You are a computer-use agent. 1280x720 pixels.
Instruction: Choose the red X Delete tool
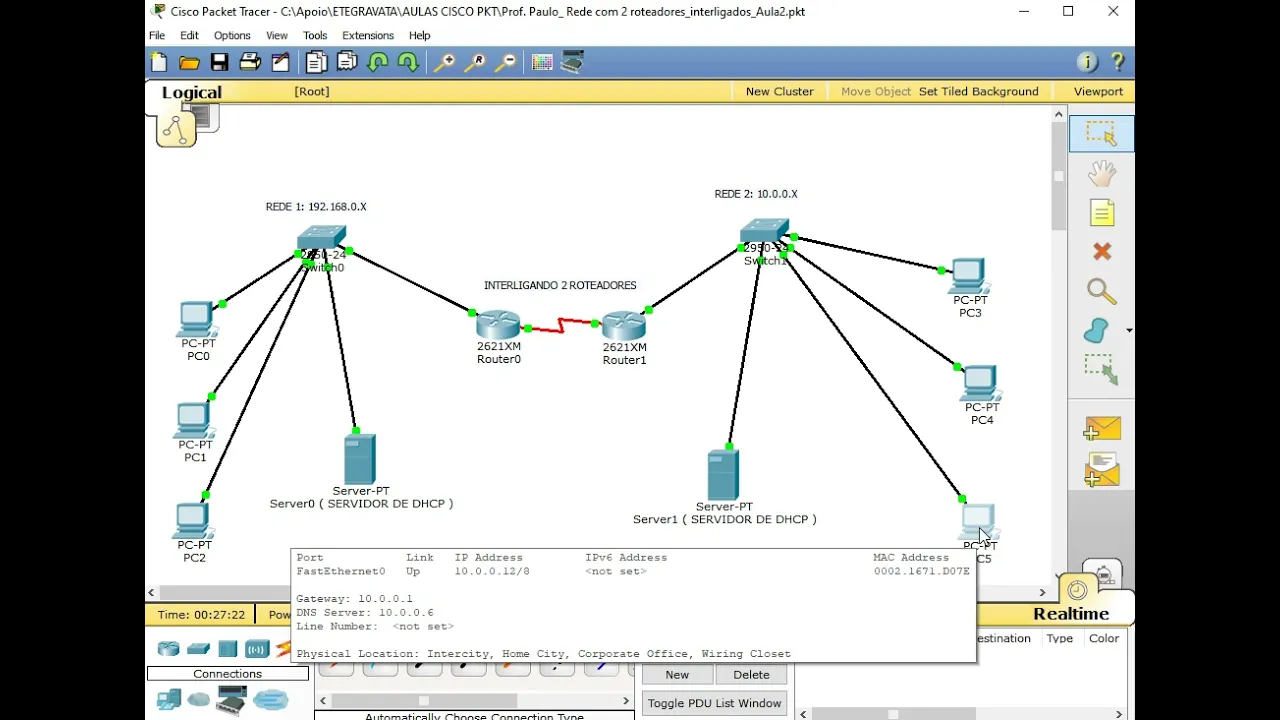[x=1101, y=252]
